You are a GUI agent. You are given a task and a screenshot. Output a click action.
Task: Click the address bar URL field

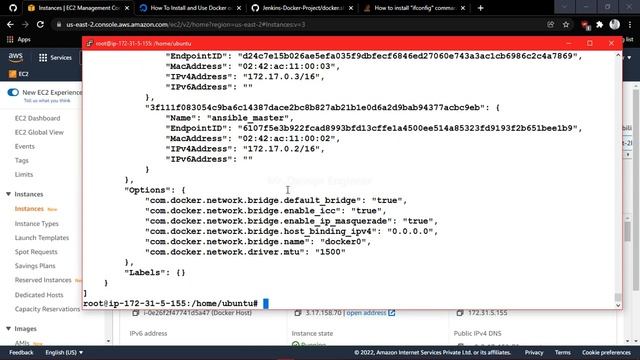coord(298,24)
